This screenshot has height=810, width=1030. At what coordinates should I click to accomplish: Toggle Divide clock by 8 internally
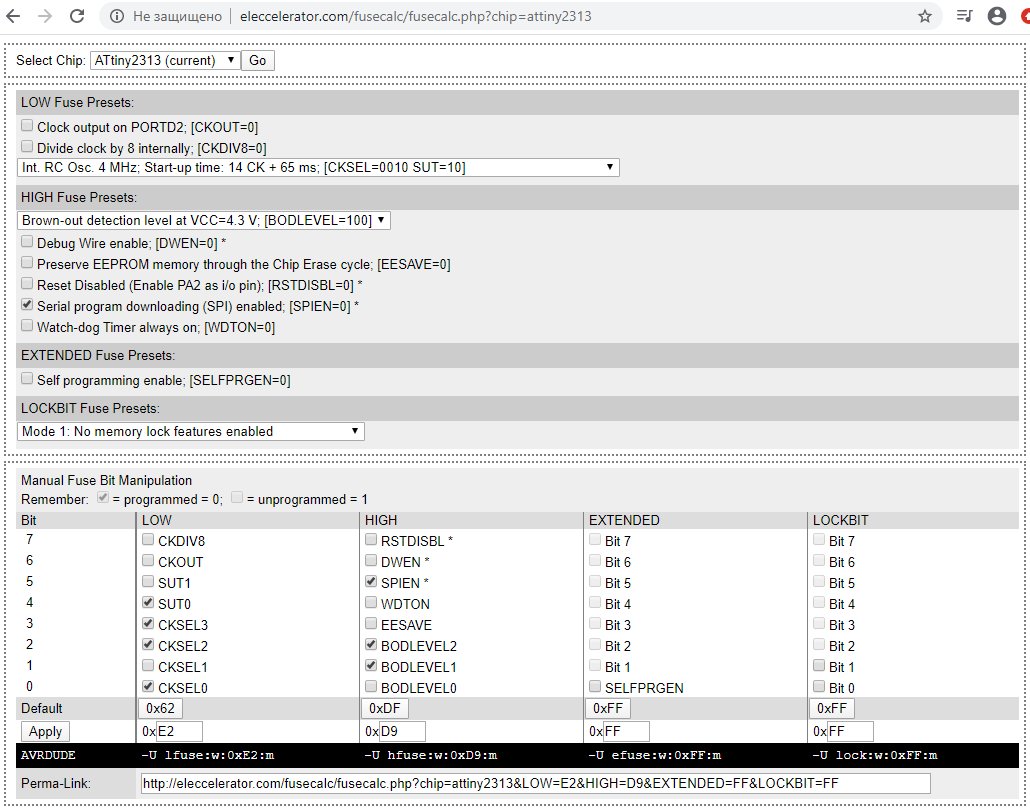tap(27, 146)
